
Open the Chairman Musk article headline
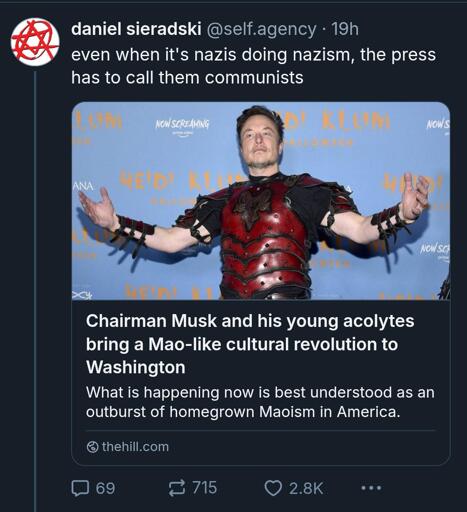(250, 344)
